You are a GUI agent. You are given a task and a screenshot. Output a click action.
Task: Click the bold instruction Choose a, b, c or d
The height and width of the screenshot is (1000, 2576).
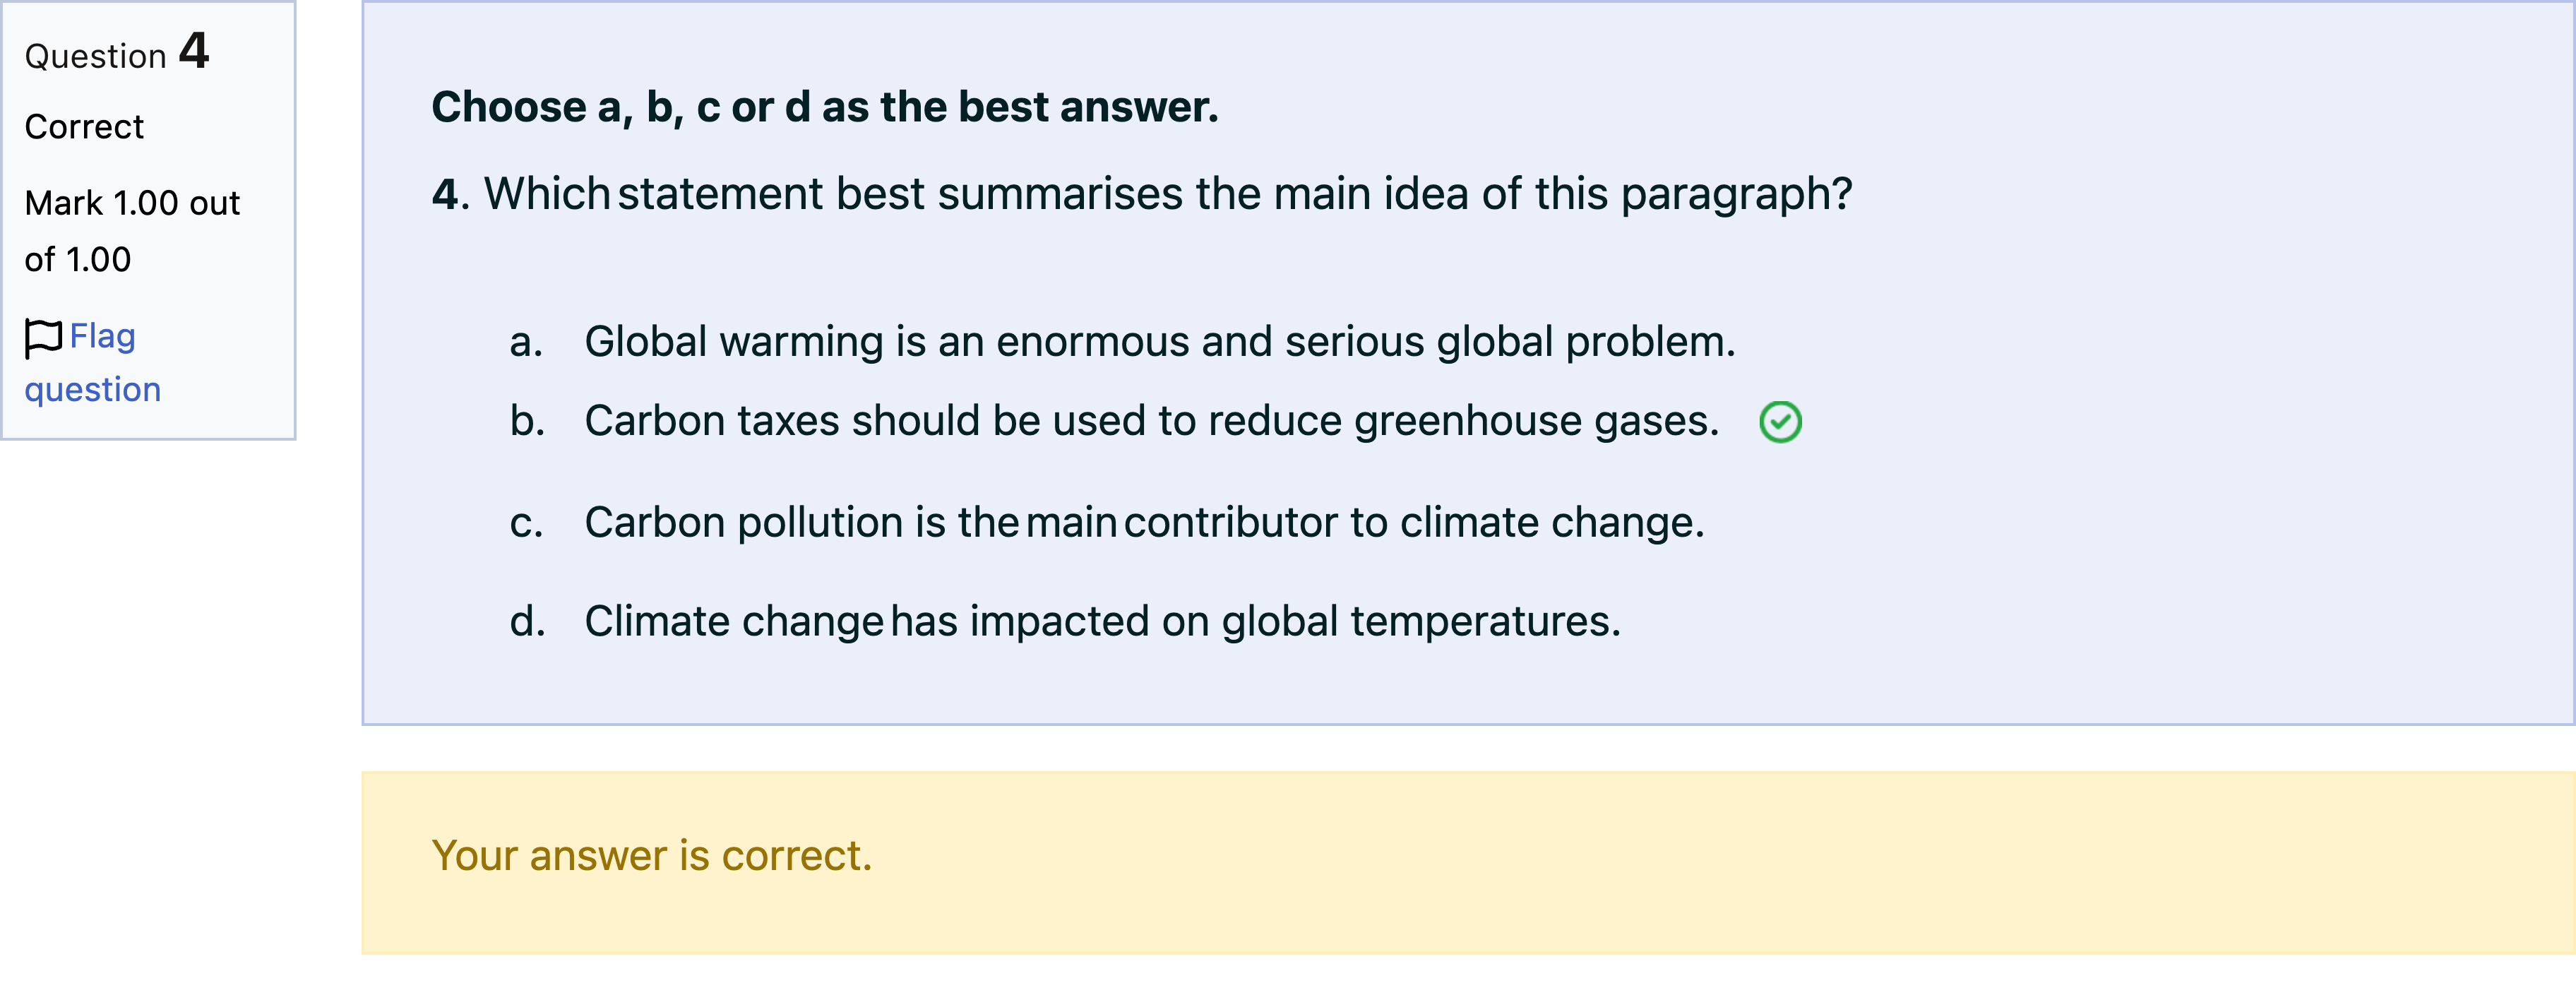tap(825, 107)
